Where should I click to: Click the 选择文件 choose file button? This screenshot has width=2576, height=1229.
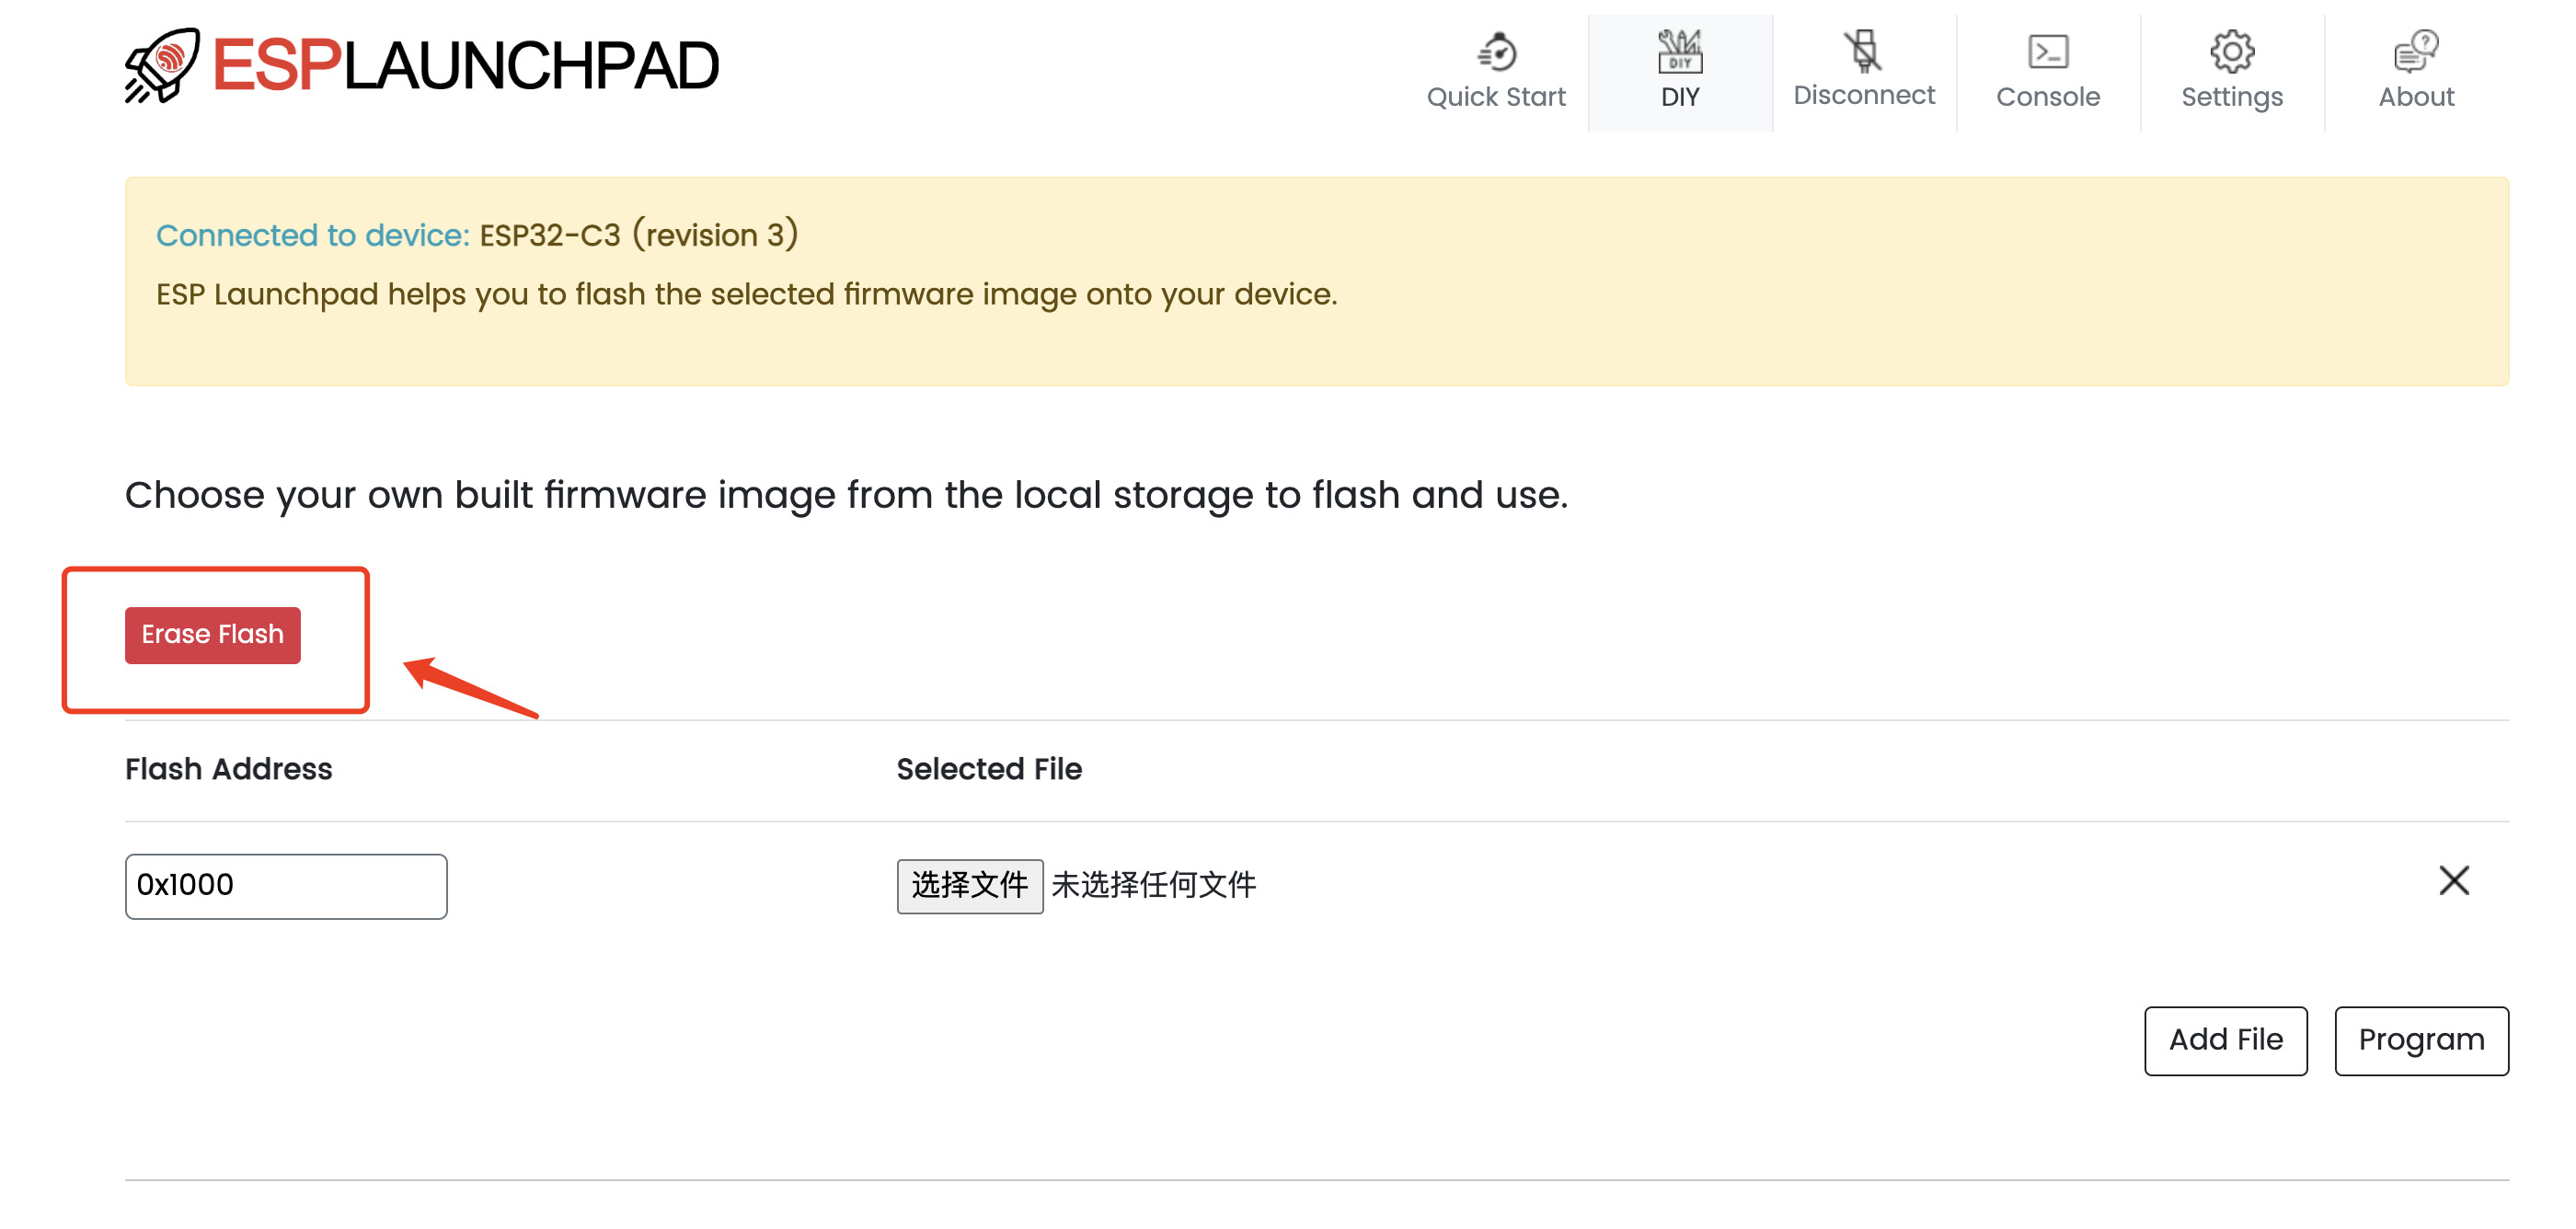coord(969,886)
